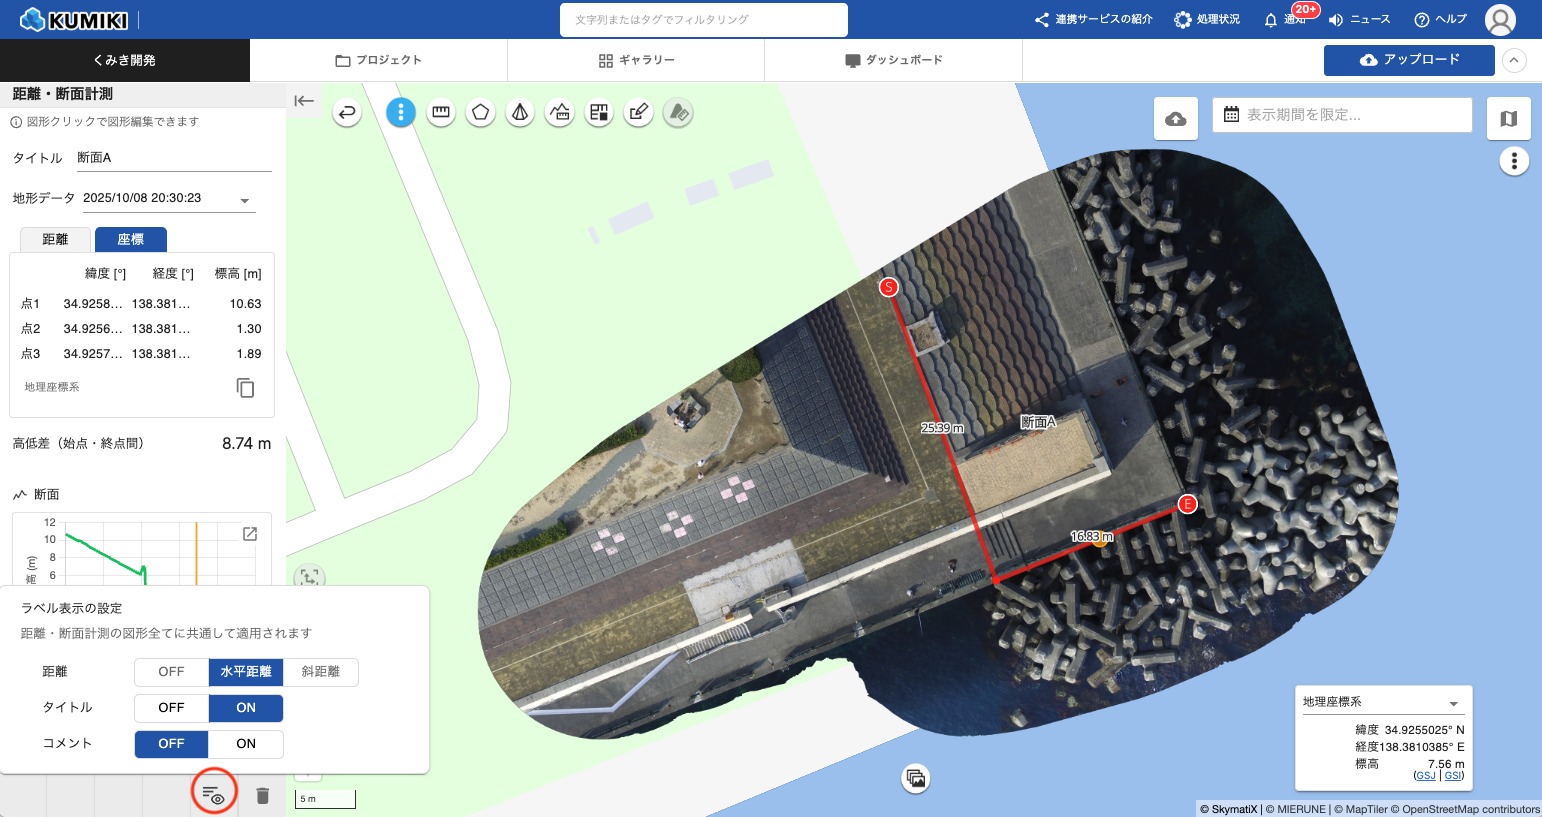Turn タイトル label OFF
Viewport: 1542px width, 817px height.
(171, 708)
